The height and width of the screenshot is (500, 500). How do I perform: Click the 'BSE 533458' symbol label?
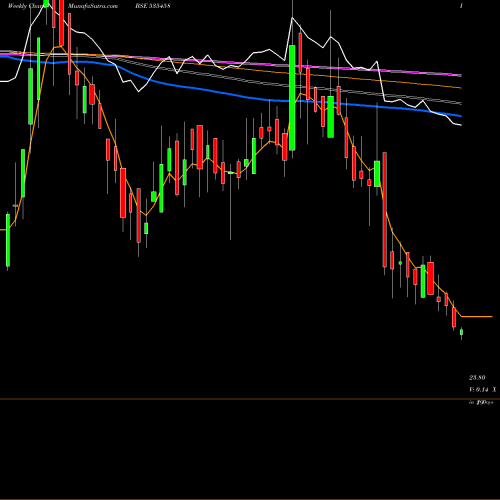pos(153,6)
